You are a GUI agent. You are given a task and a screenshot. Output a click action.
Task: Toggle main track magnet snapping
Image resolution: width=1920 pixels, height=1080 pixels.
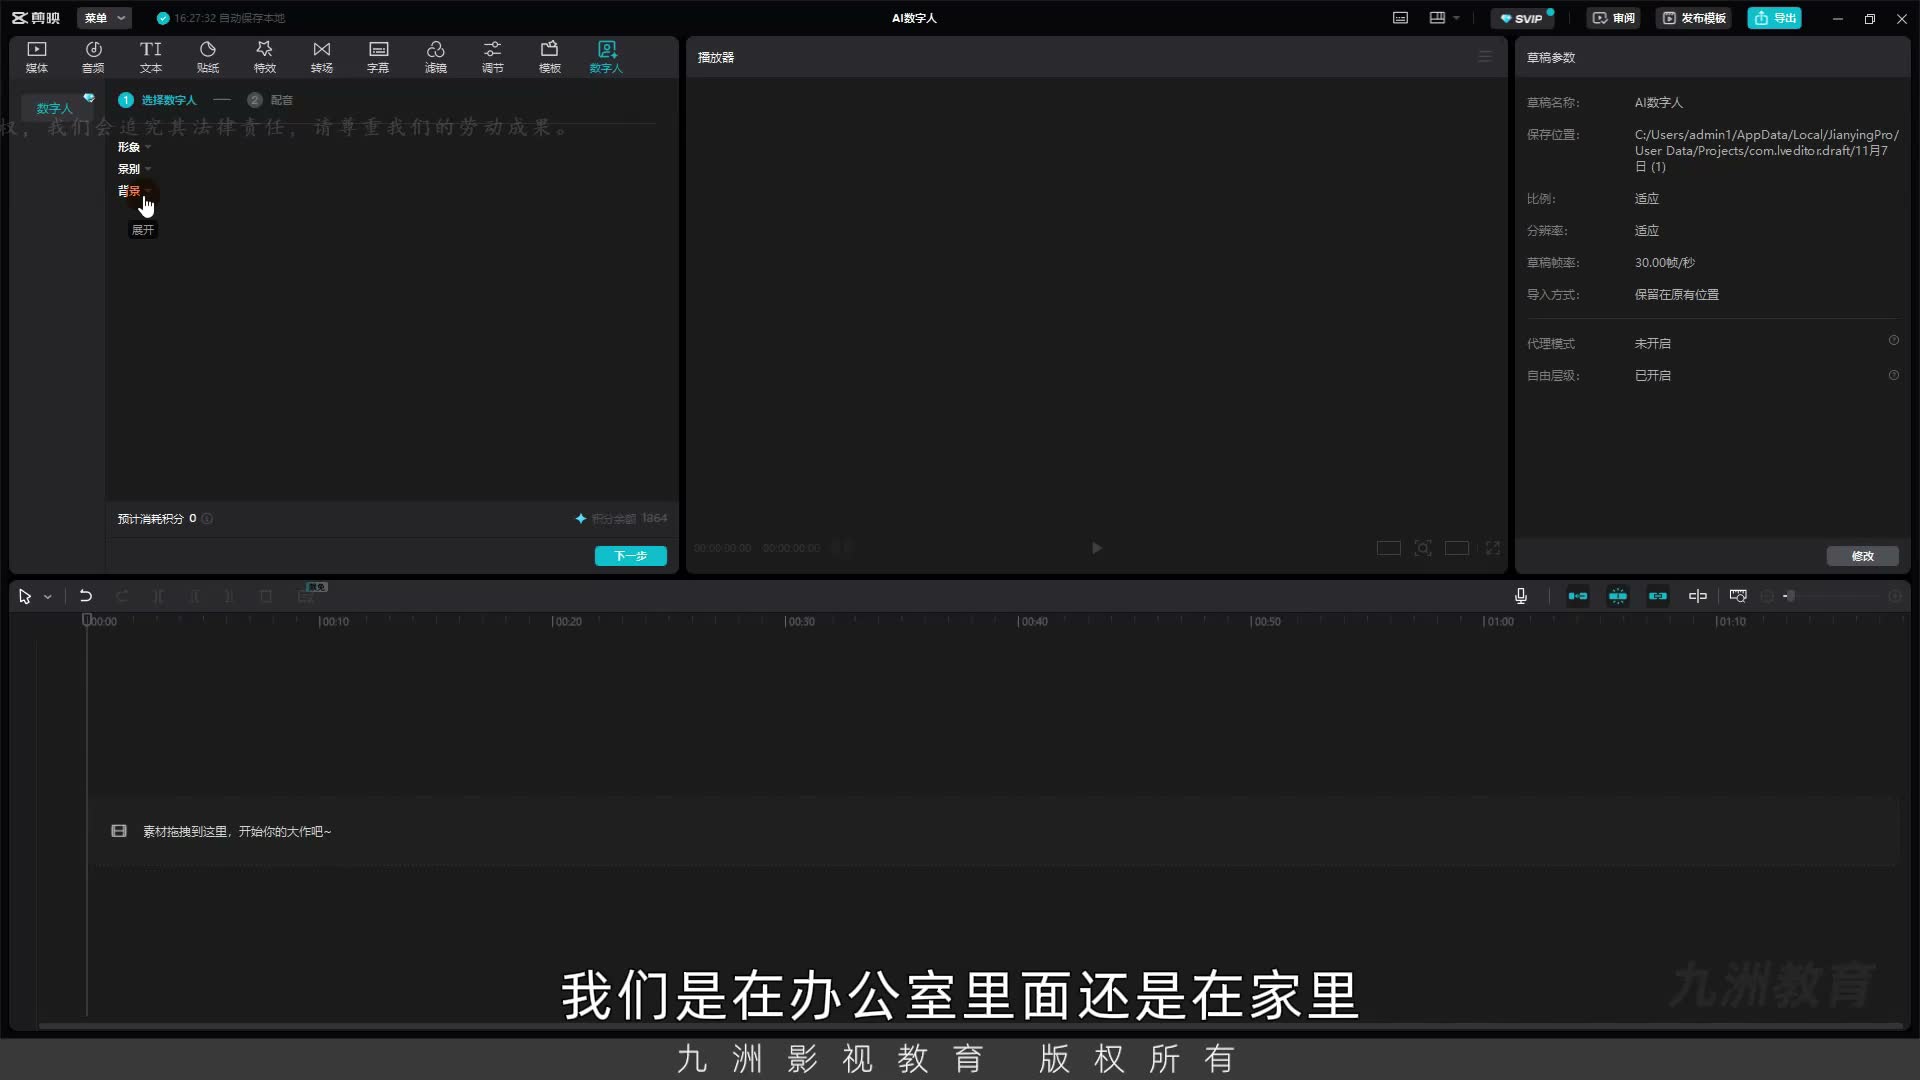click(1578, 596)
